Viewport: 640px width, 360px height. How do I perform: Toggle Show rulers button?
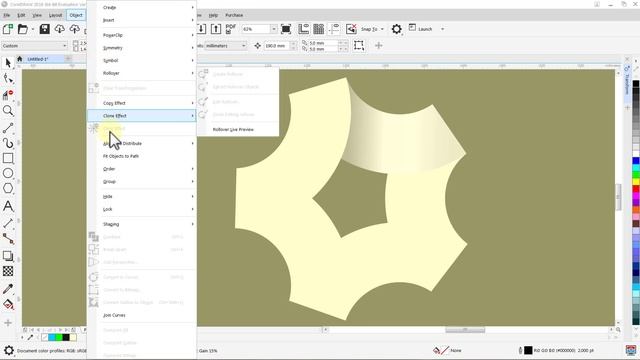(x=304, y=29)
